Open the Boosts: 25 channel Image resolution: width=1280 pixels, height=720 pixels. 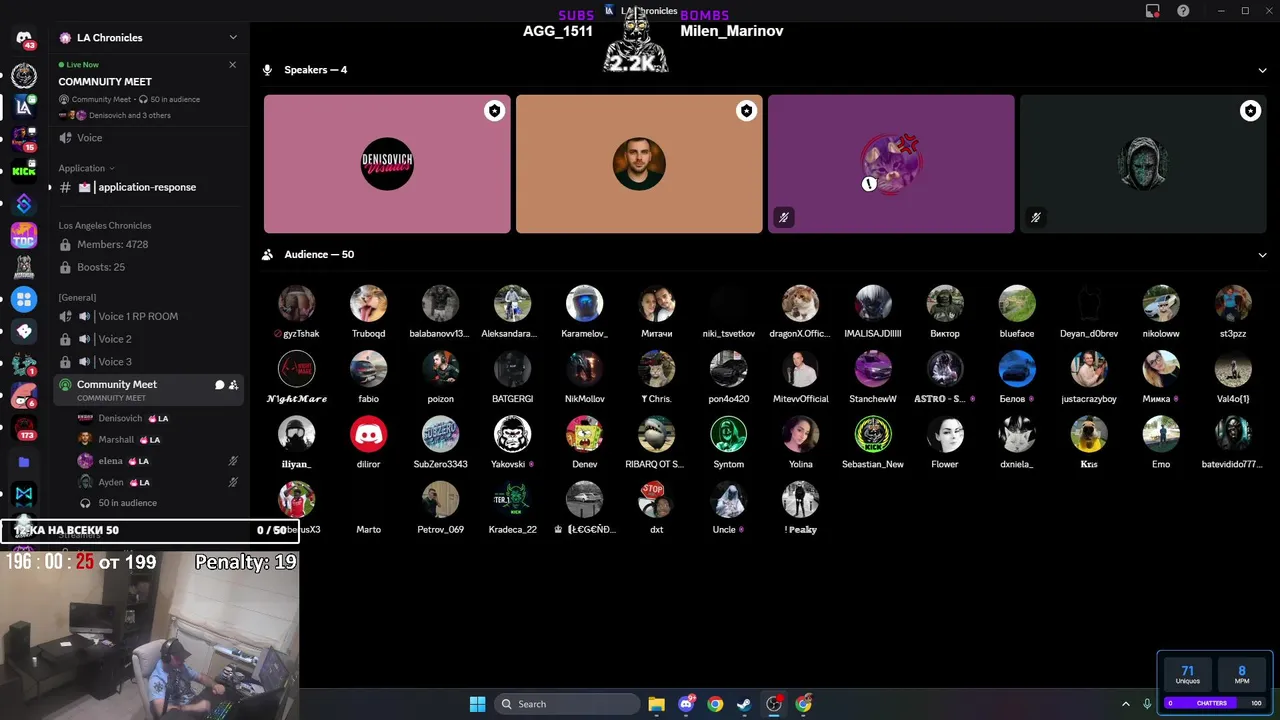tap(148, 267)
